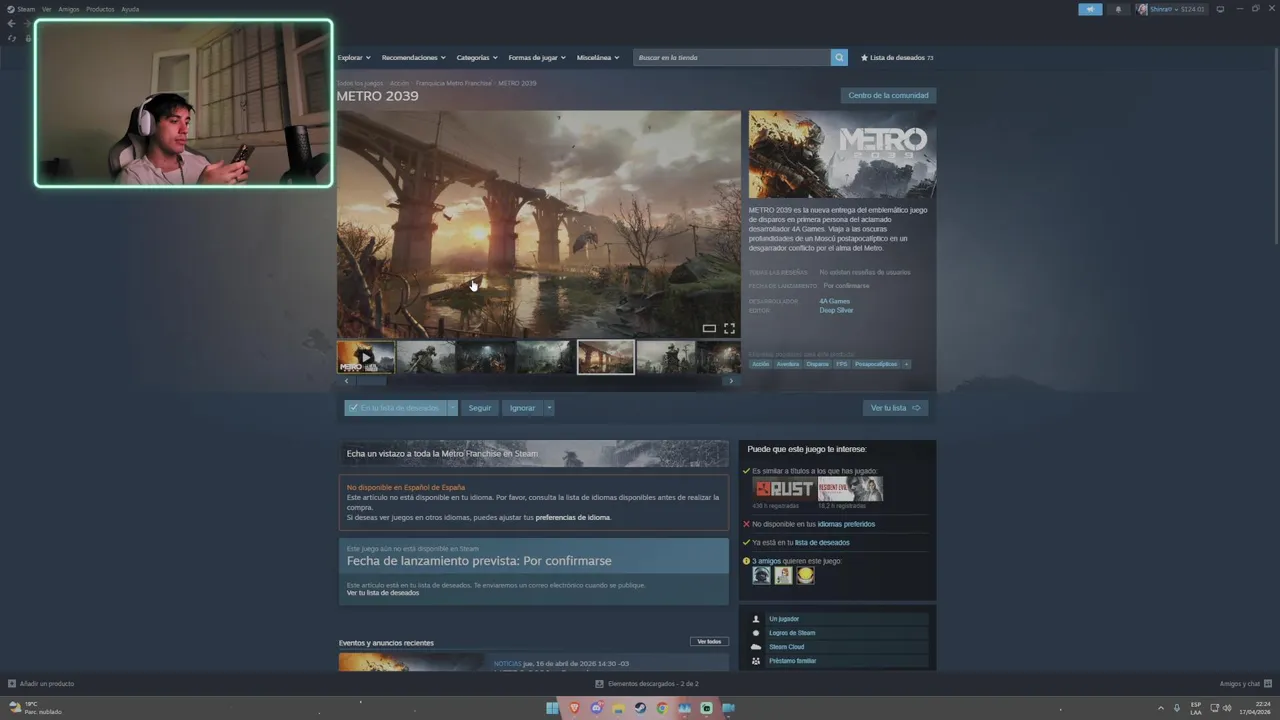This screenshot has width=1280, height=720.
Task: Select the second media strip thumbnail
Action: click(x=425, y=357)
